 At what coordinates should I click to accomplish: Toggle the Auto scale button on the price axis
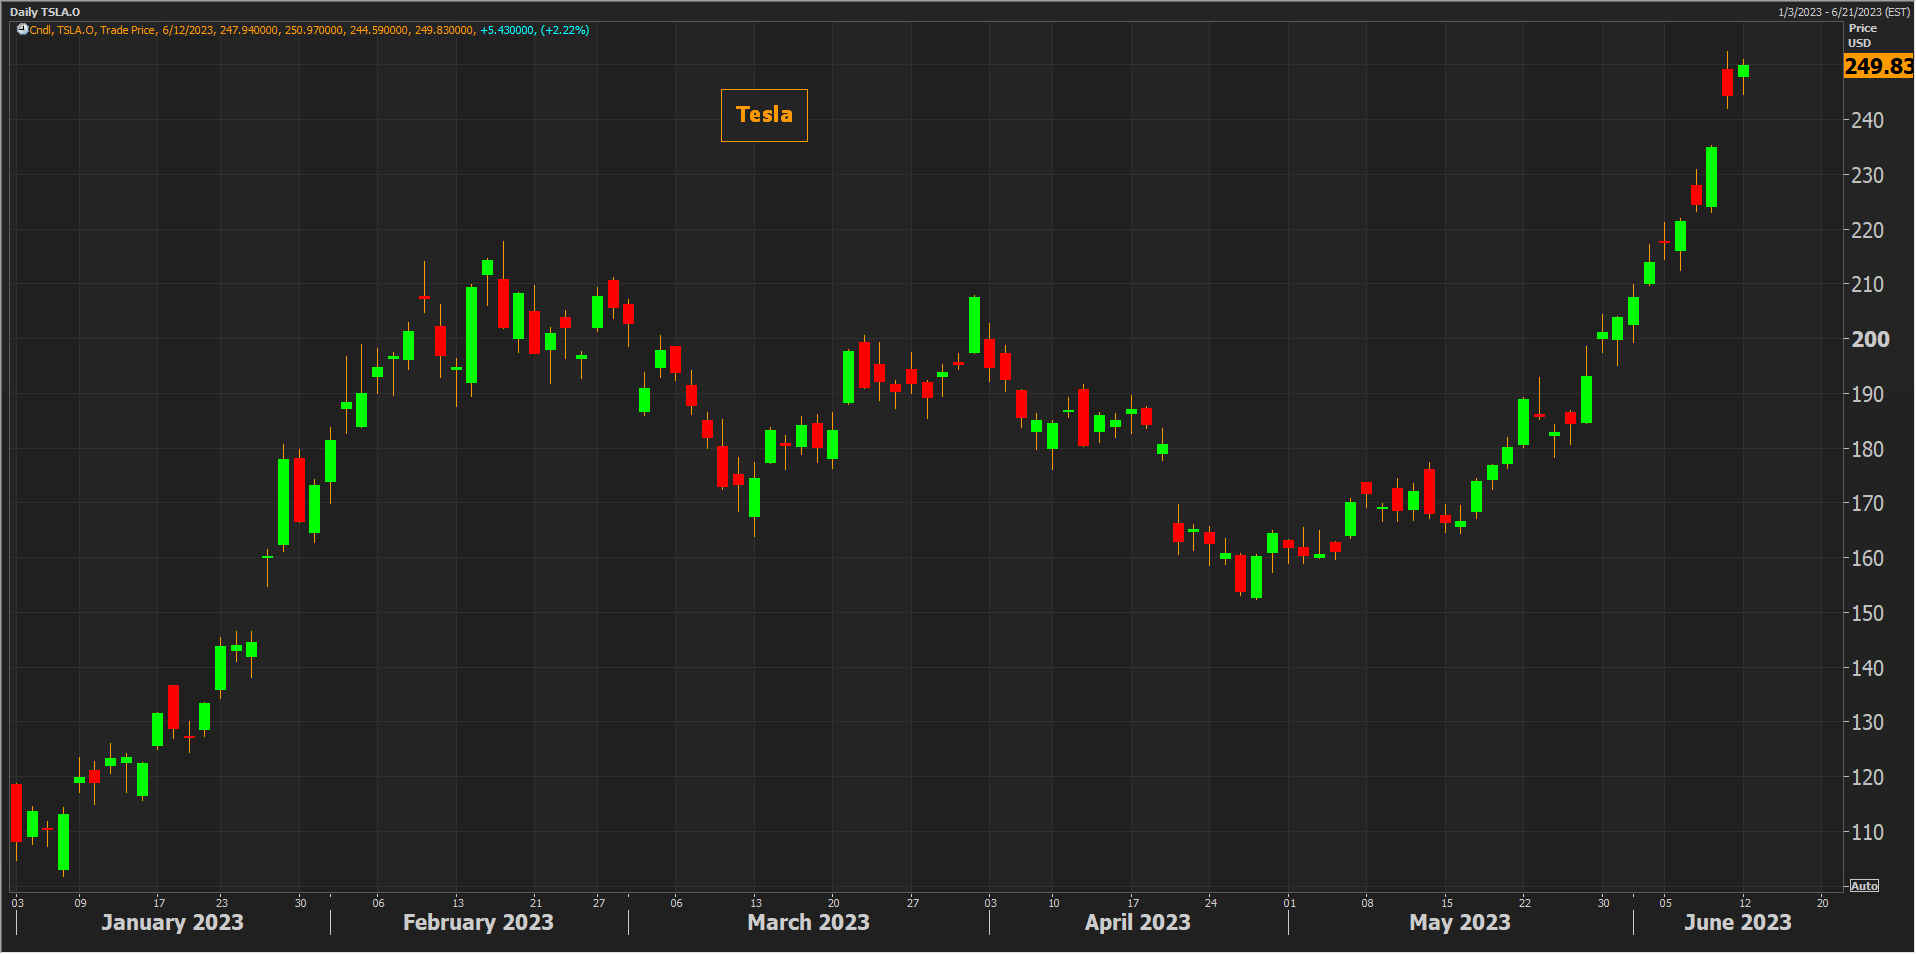click(x=1864, y=886)
